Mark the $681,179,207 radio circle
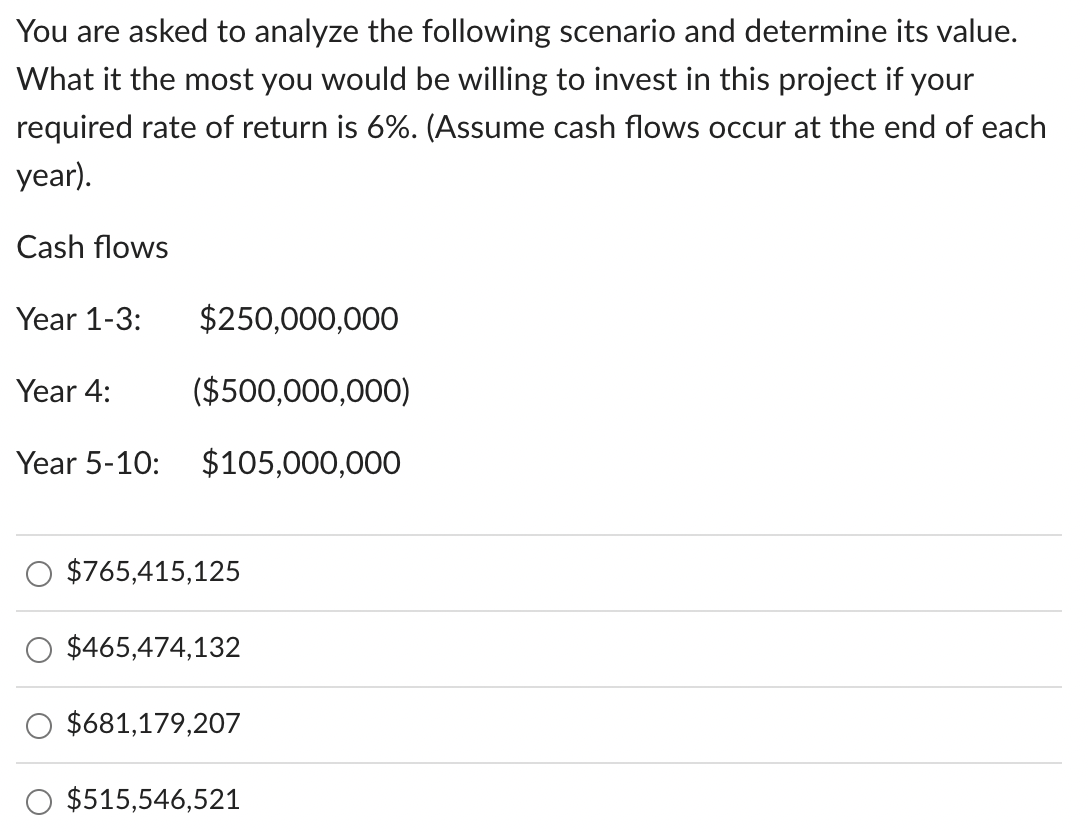 [x=39, y=726]
